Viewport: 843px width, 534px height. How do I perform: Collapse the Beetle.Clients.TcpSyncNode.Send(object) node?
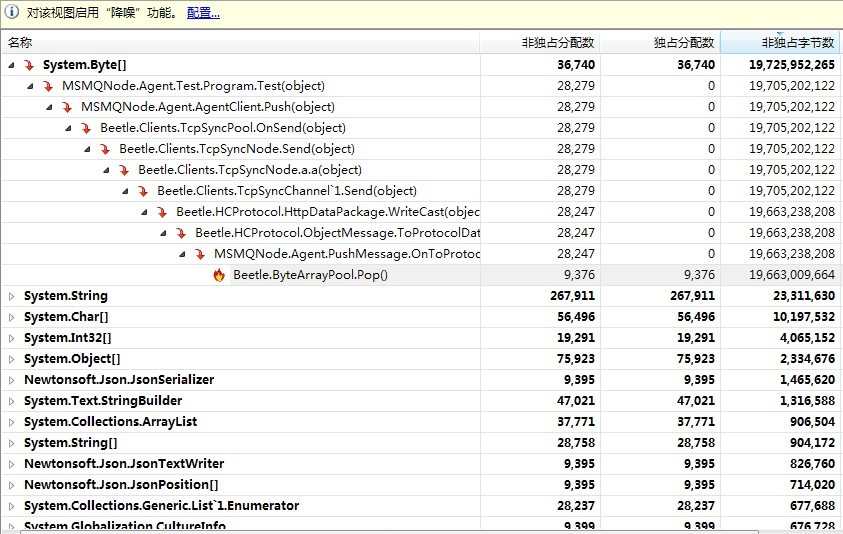pyautogui.click(x=88, y=149)
